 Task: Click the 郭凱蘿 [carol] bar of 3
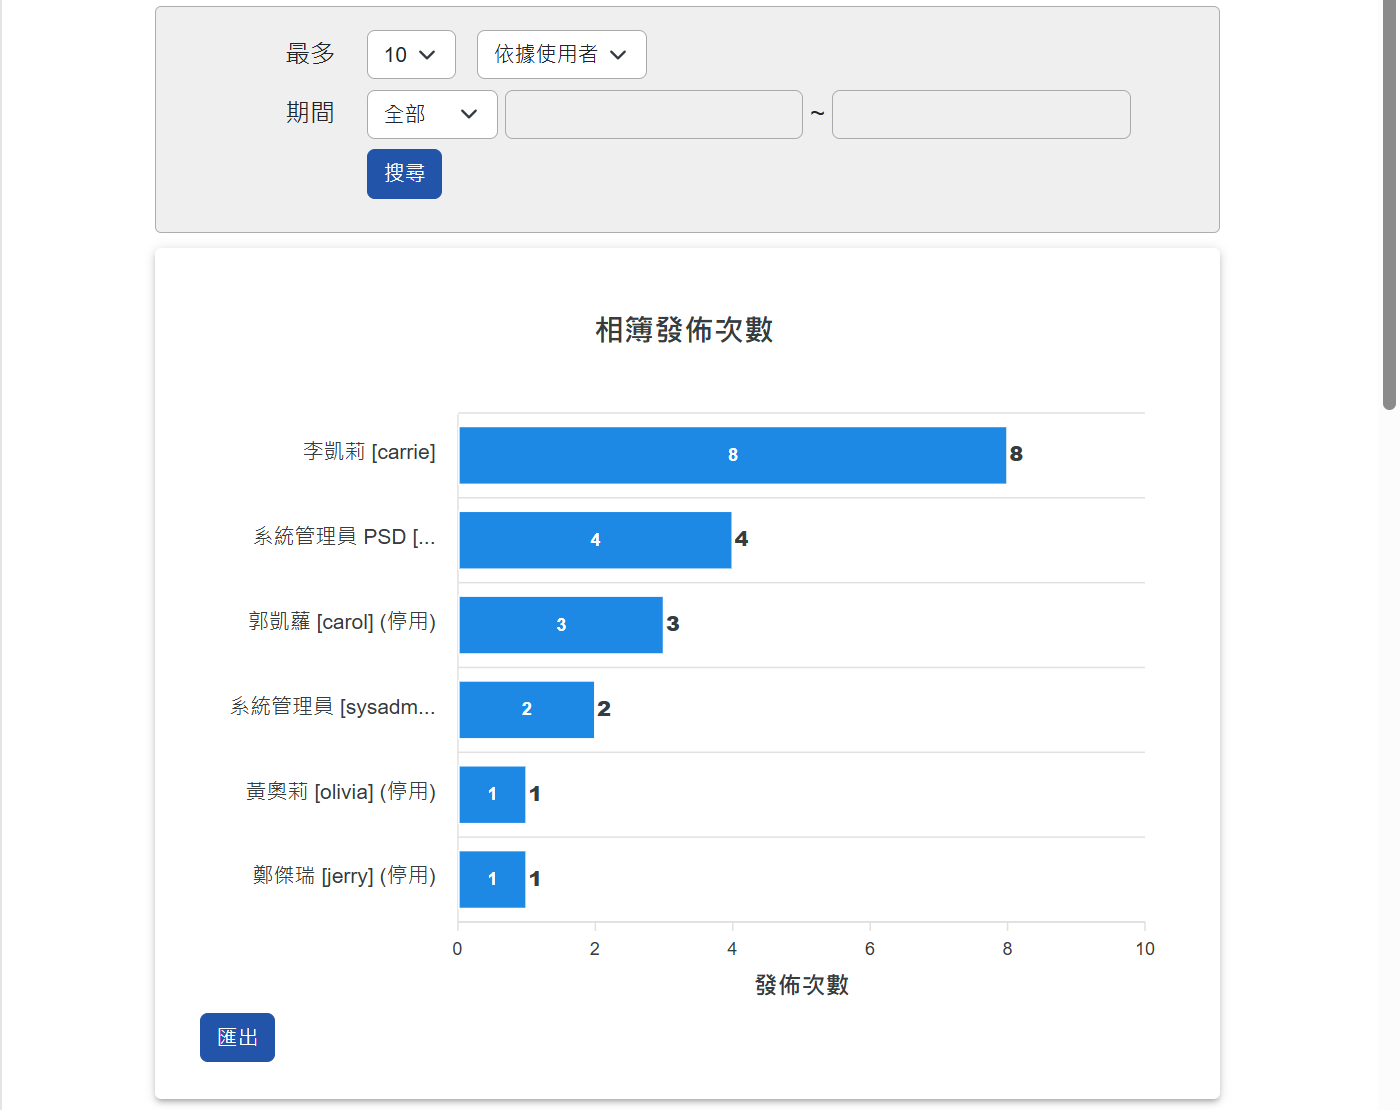[x=561, y=625]
